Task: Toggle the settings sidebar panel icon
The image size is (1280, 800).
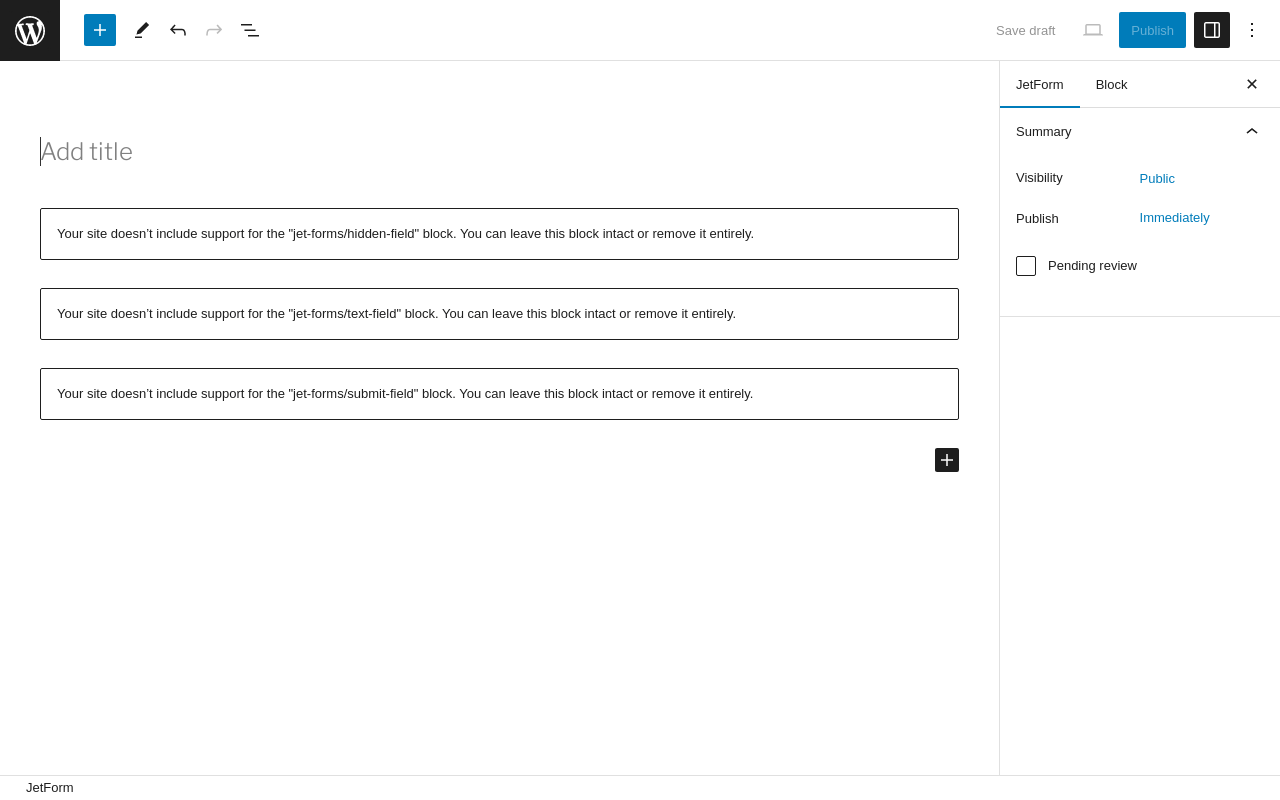Action: (1212, 30)
